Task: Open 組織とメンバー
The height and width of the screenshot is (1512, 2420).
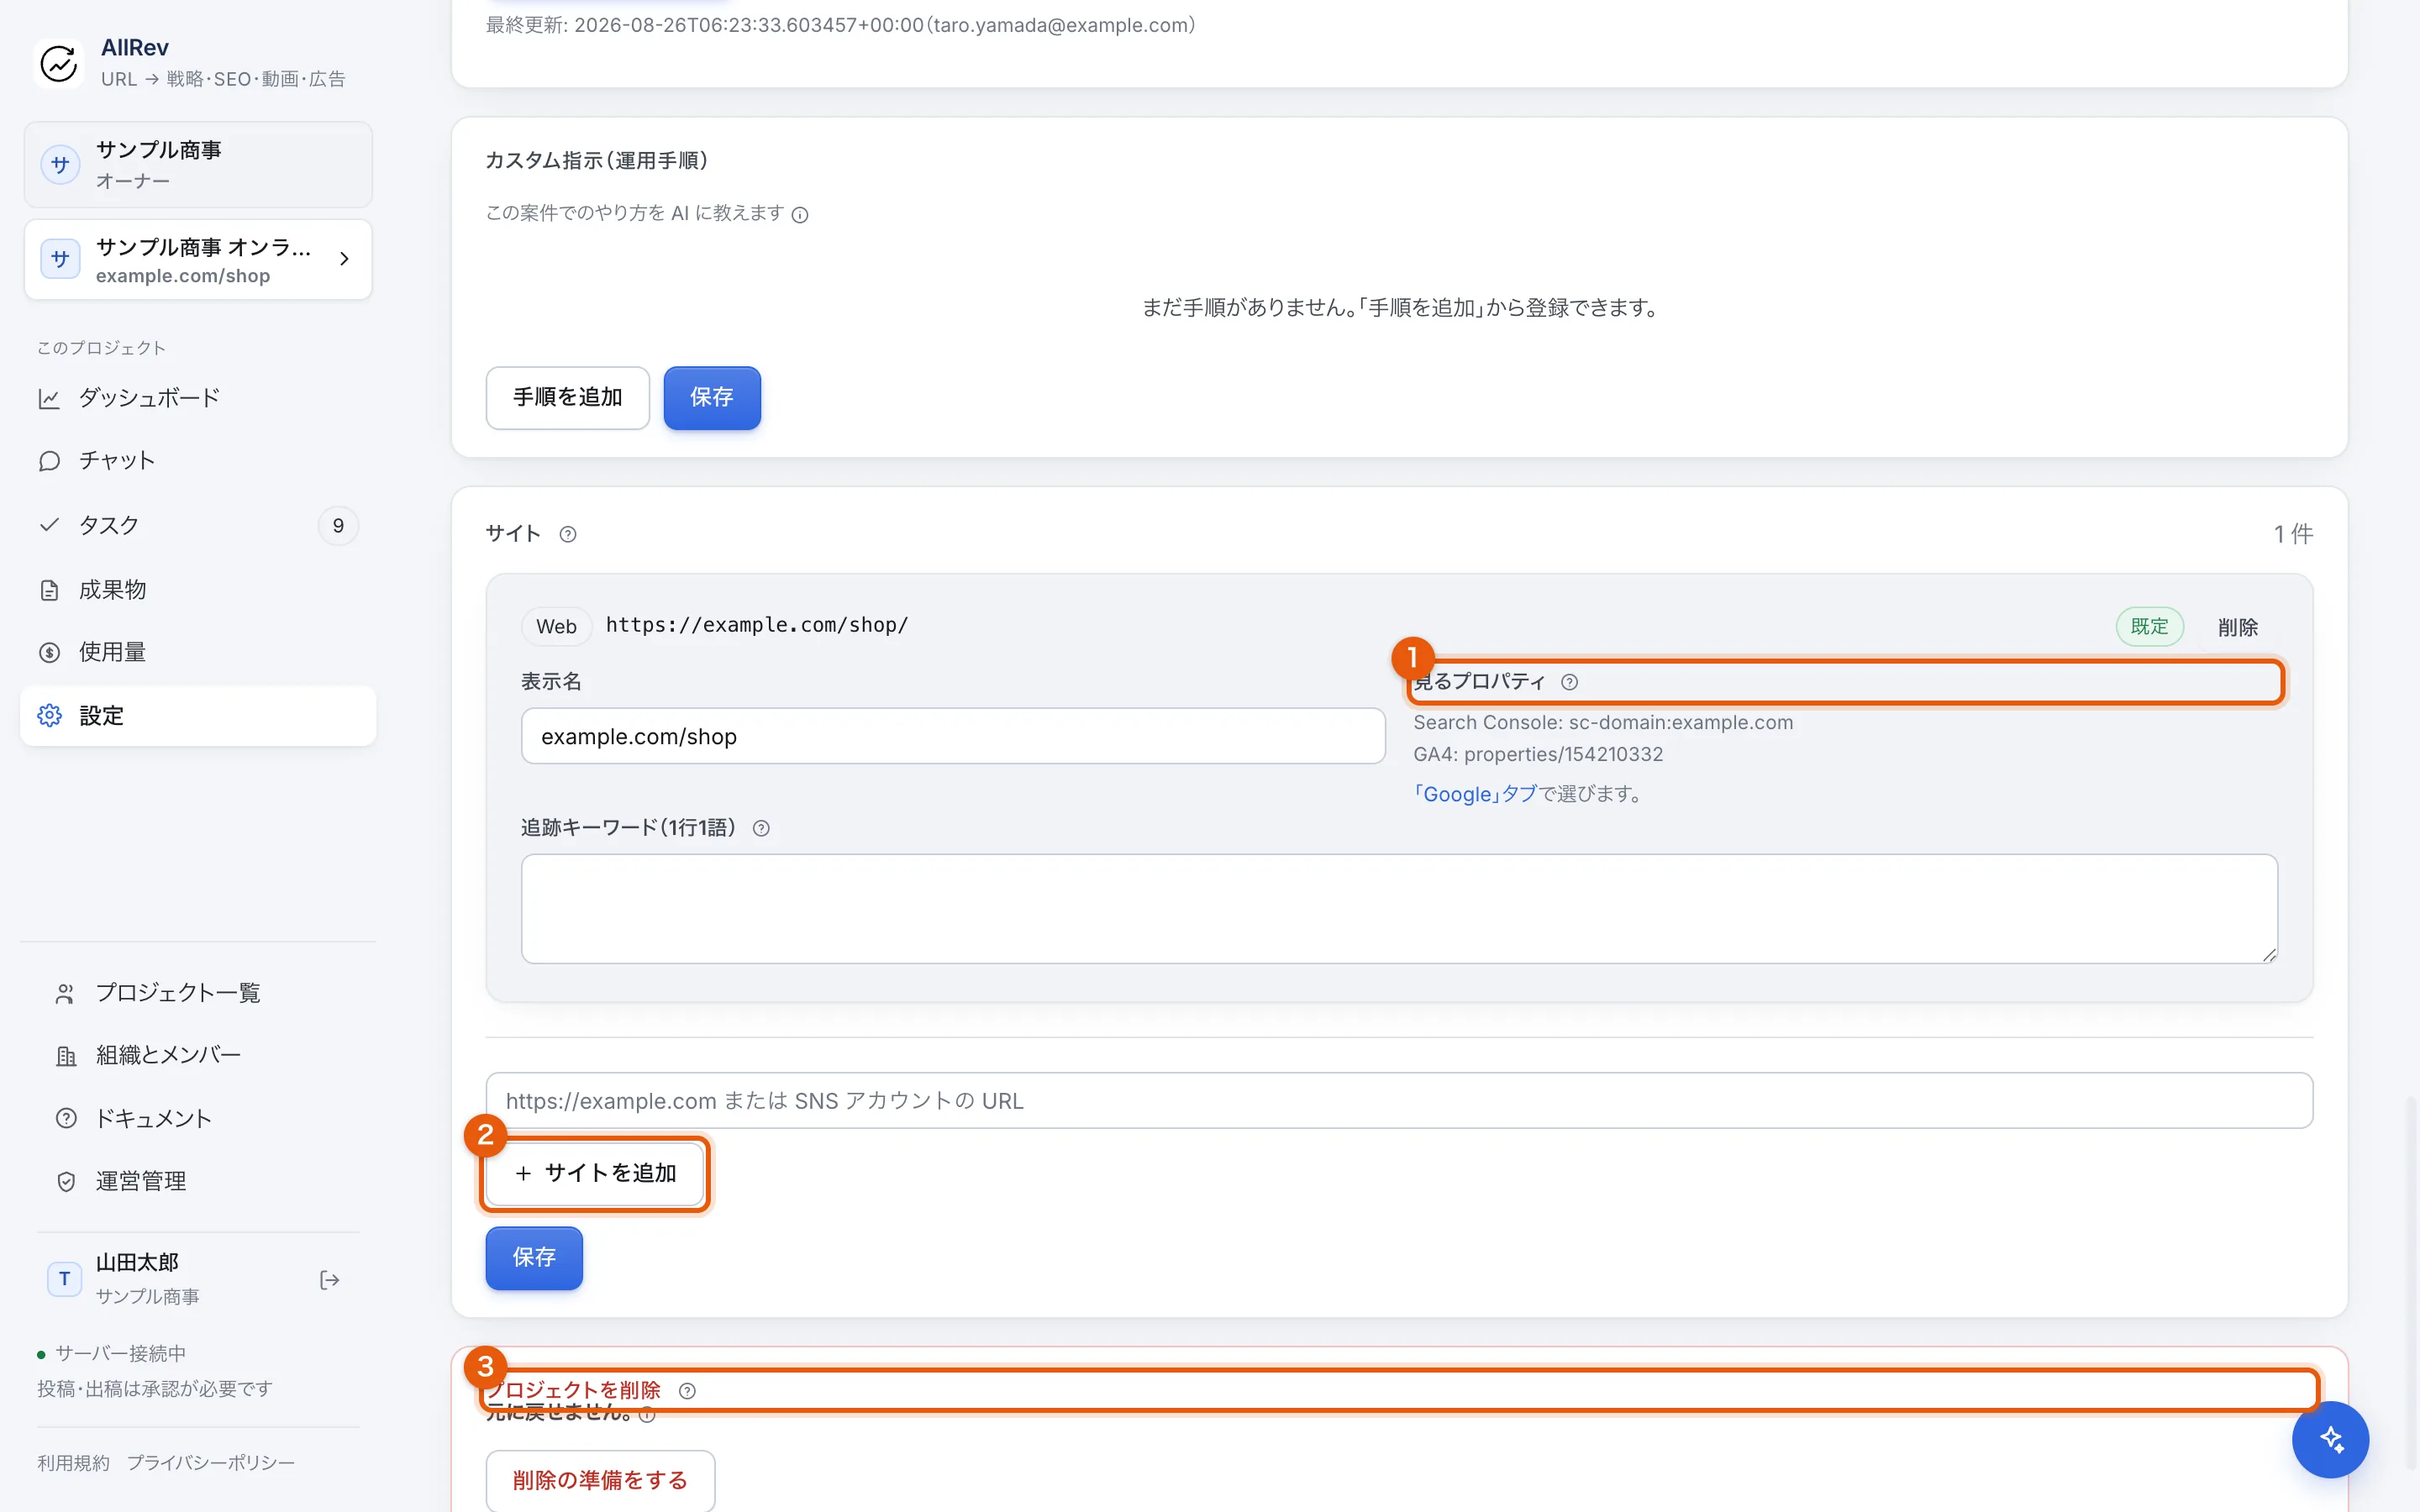Action: pos(198,1055)
